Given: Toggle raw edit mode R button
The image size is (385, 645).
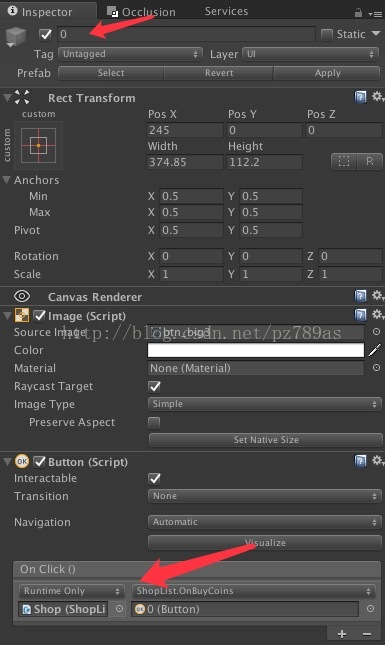Looking at the screenshot, I should click(x=370, y=161).
